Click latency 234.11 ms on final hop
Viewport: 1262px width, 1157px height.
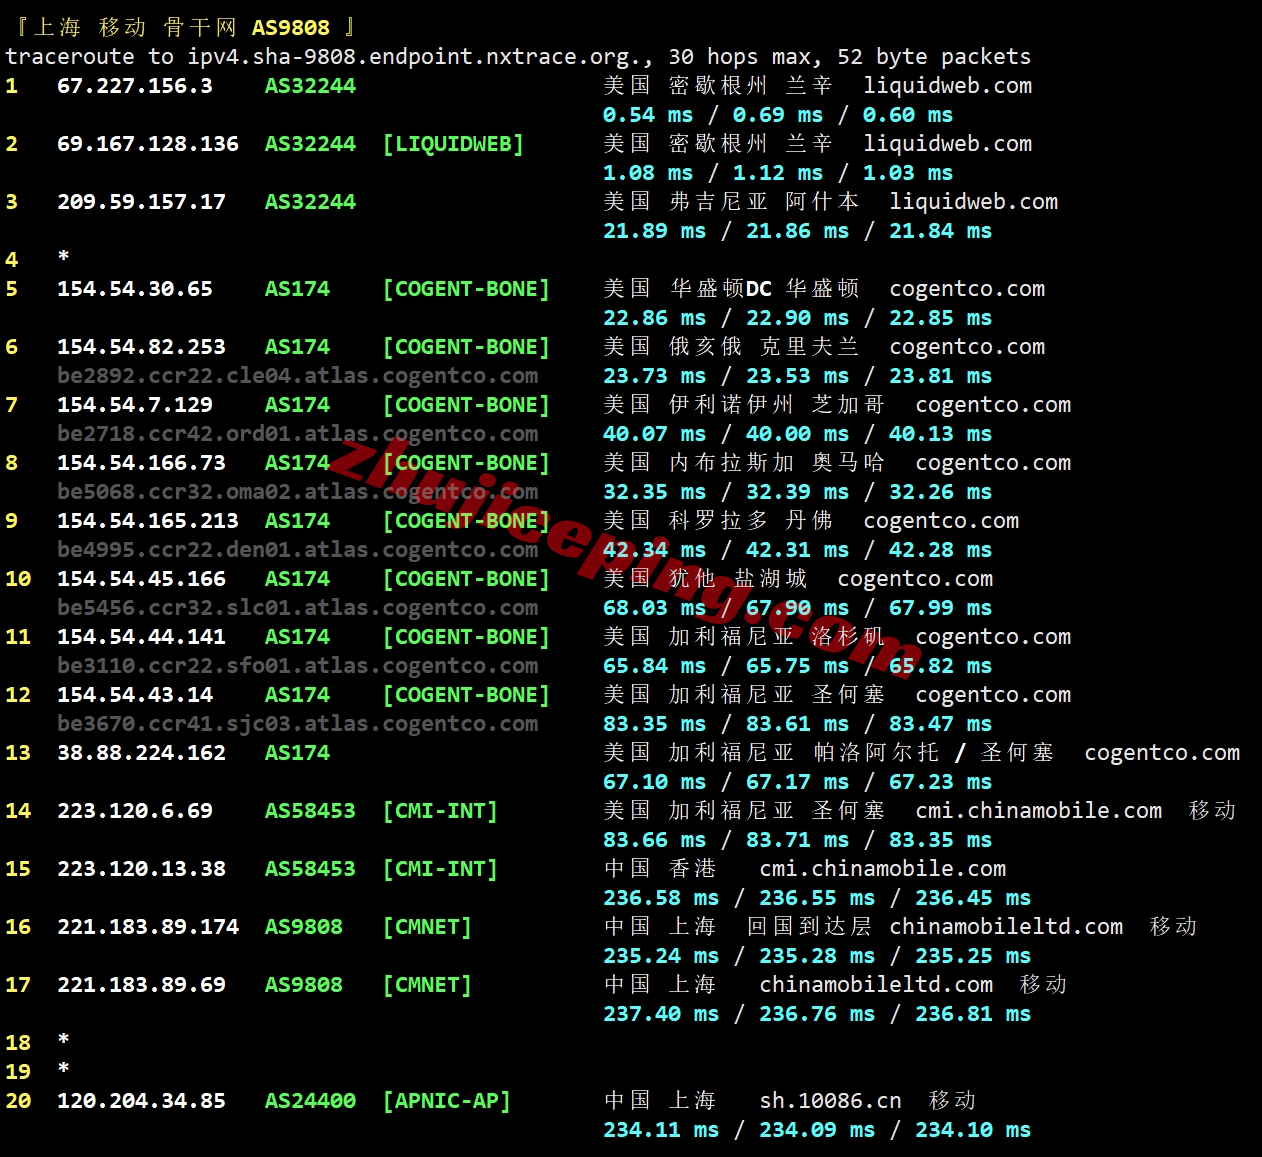click(x=661, y=1130)
